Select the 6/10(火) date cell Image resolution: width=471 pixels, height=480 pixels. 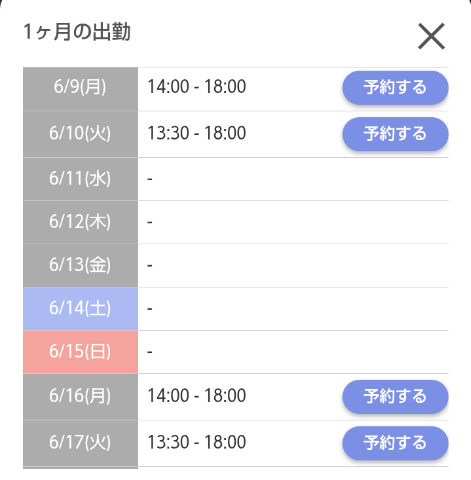point(80,134)
